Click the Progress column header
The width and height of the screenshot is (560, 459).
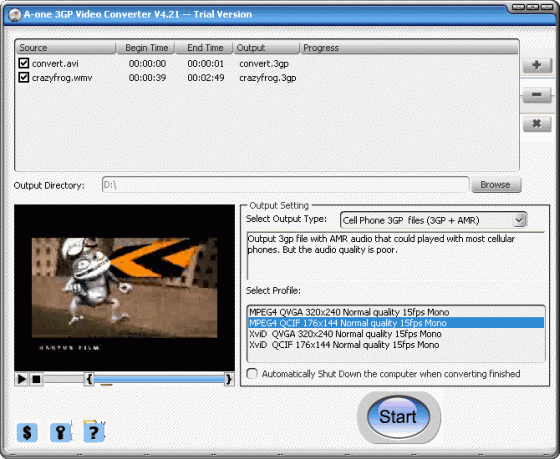pyautogui.click(x=409, y=48)
